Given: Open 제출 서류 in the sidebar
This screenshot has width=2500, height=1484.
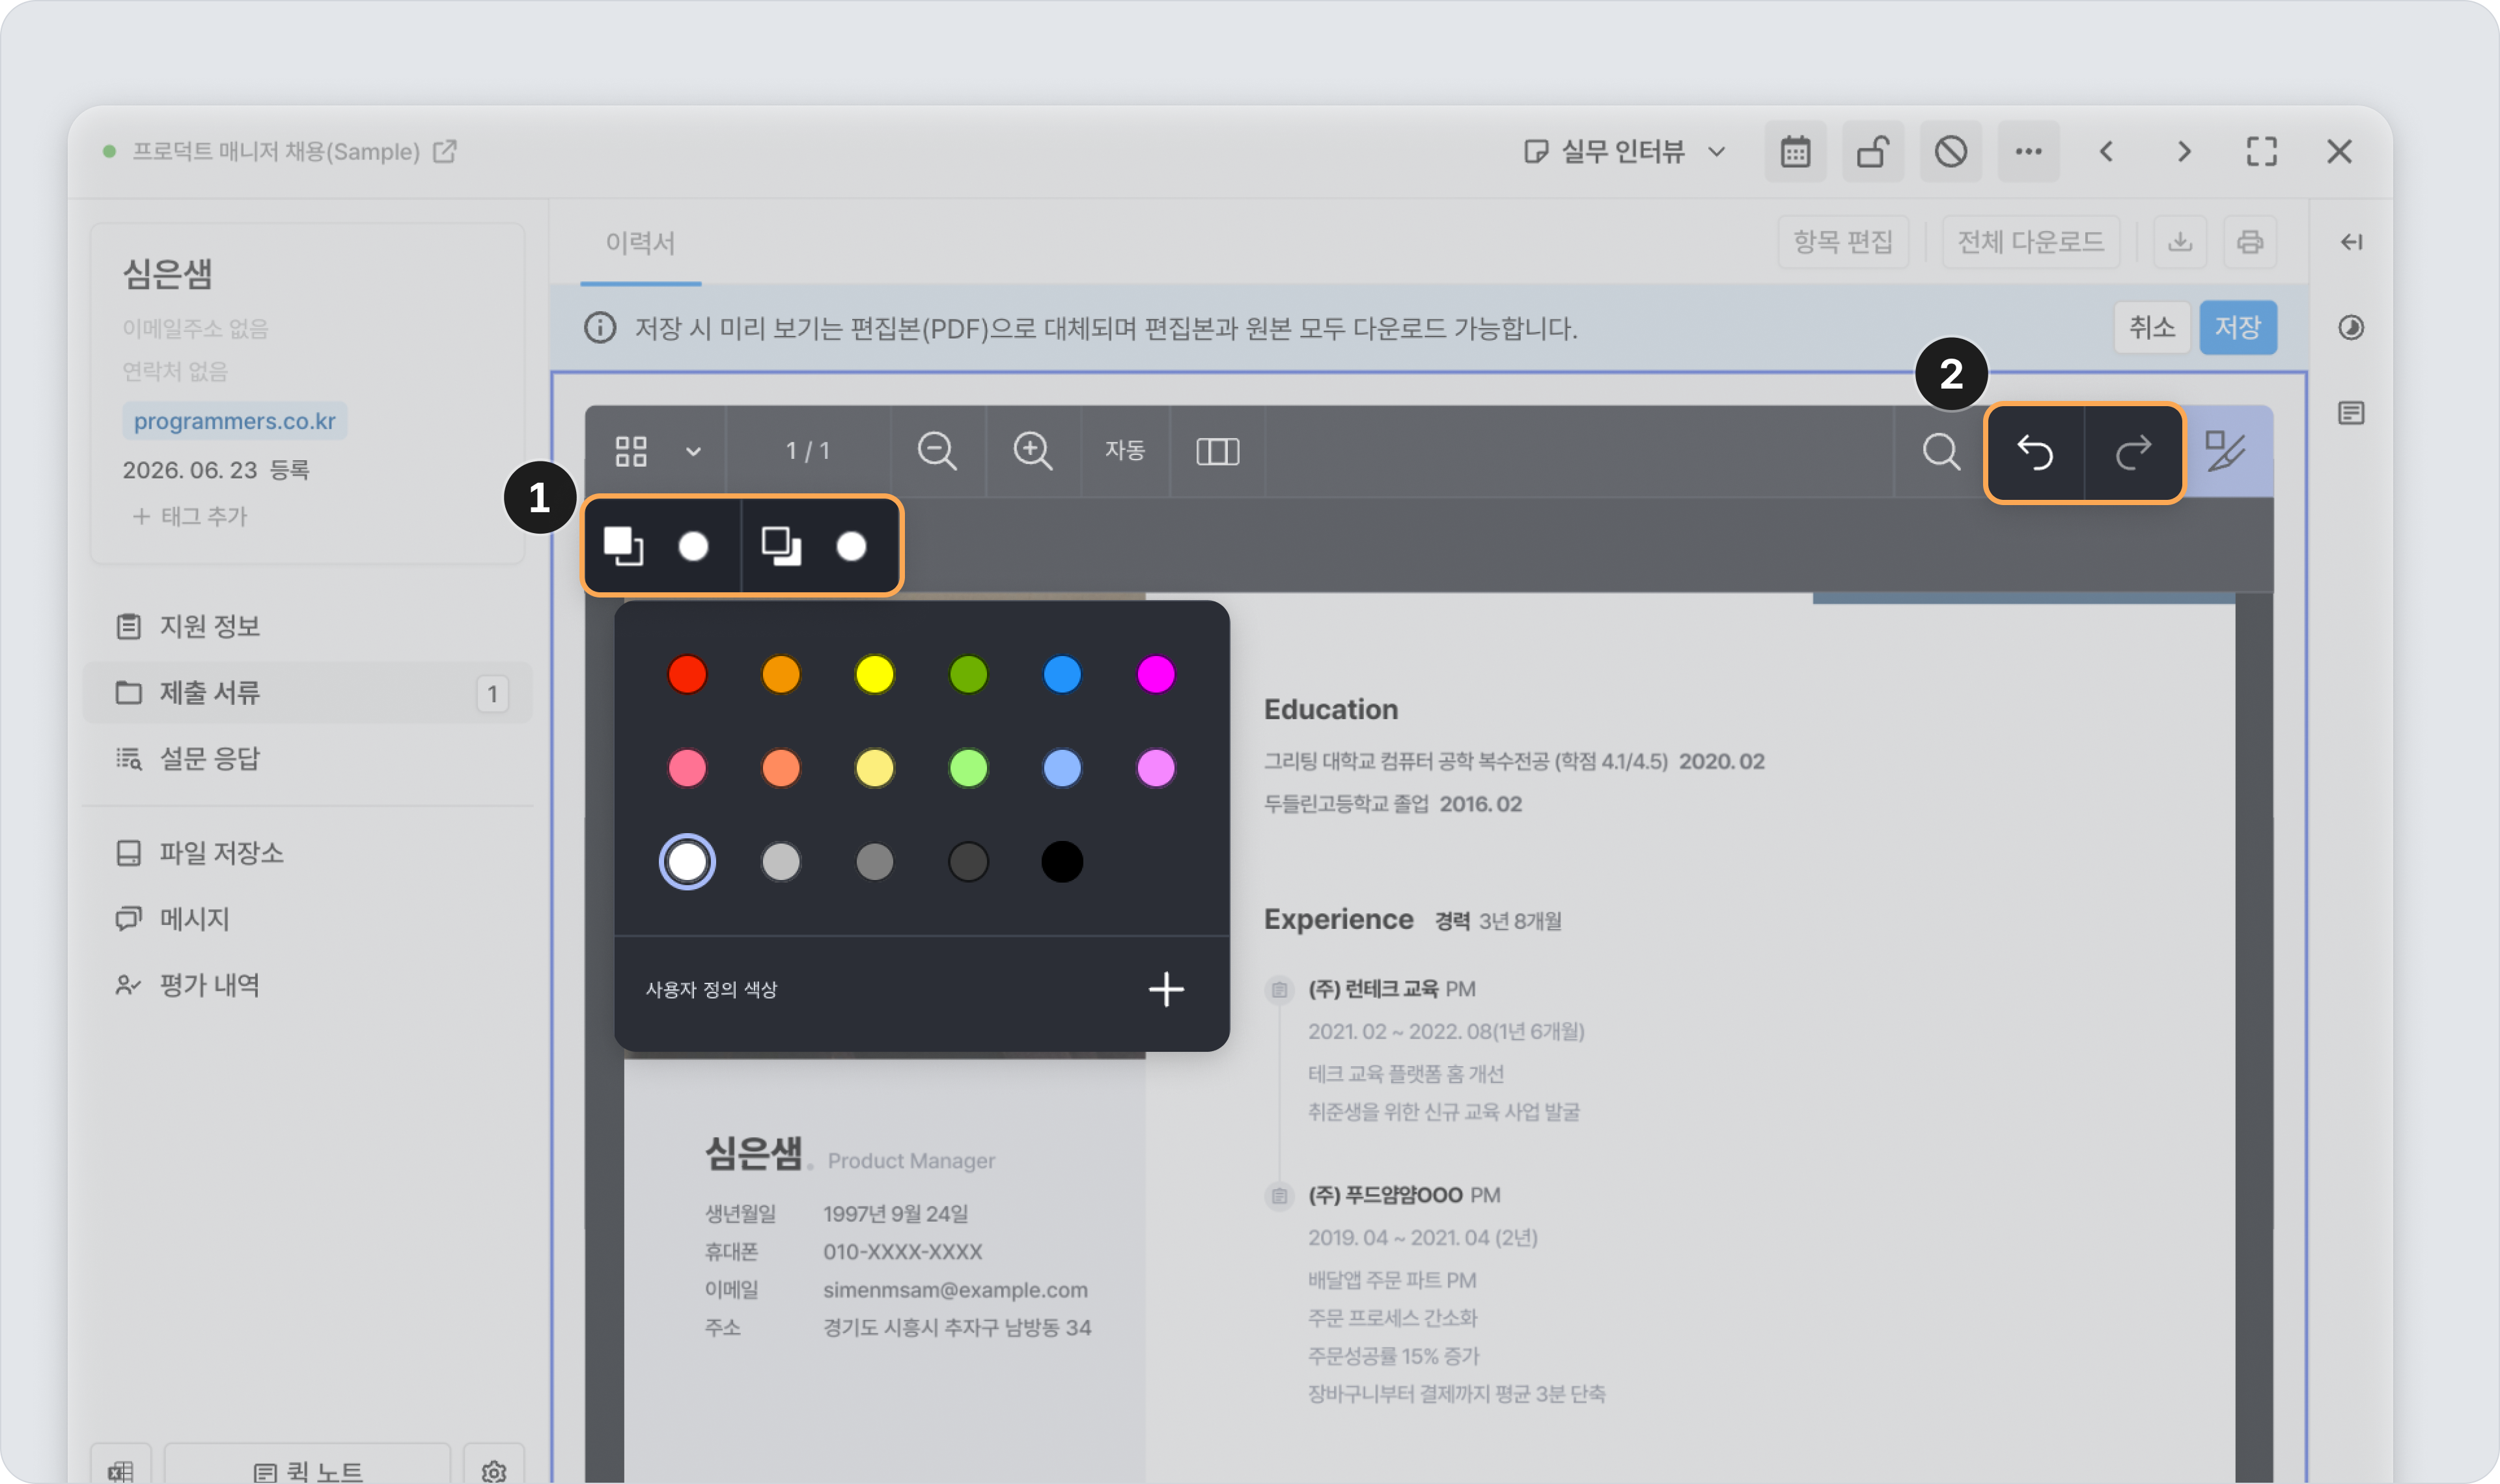Looking at the screenshot, I should (x=308, y=692).
